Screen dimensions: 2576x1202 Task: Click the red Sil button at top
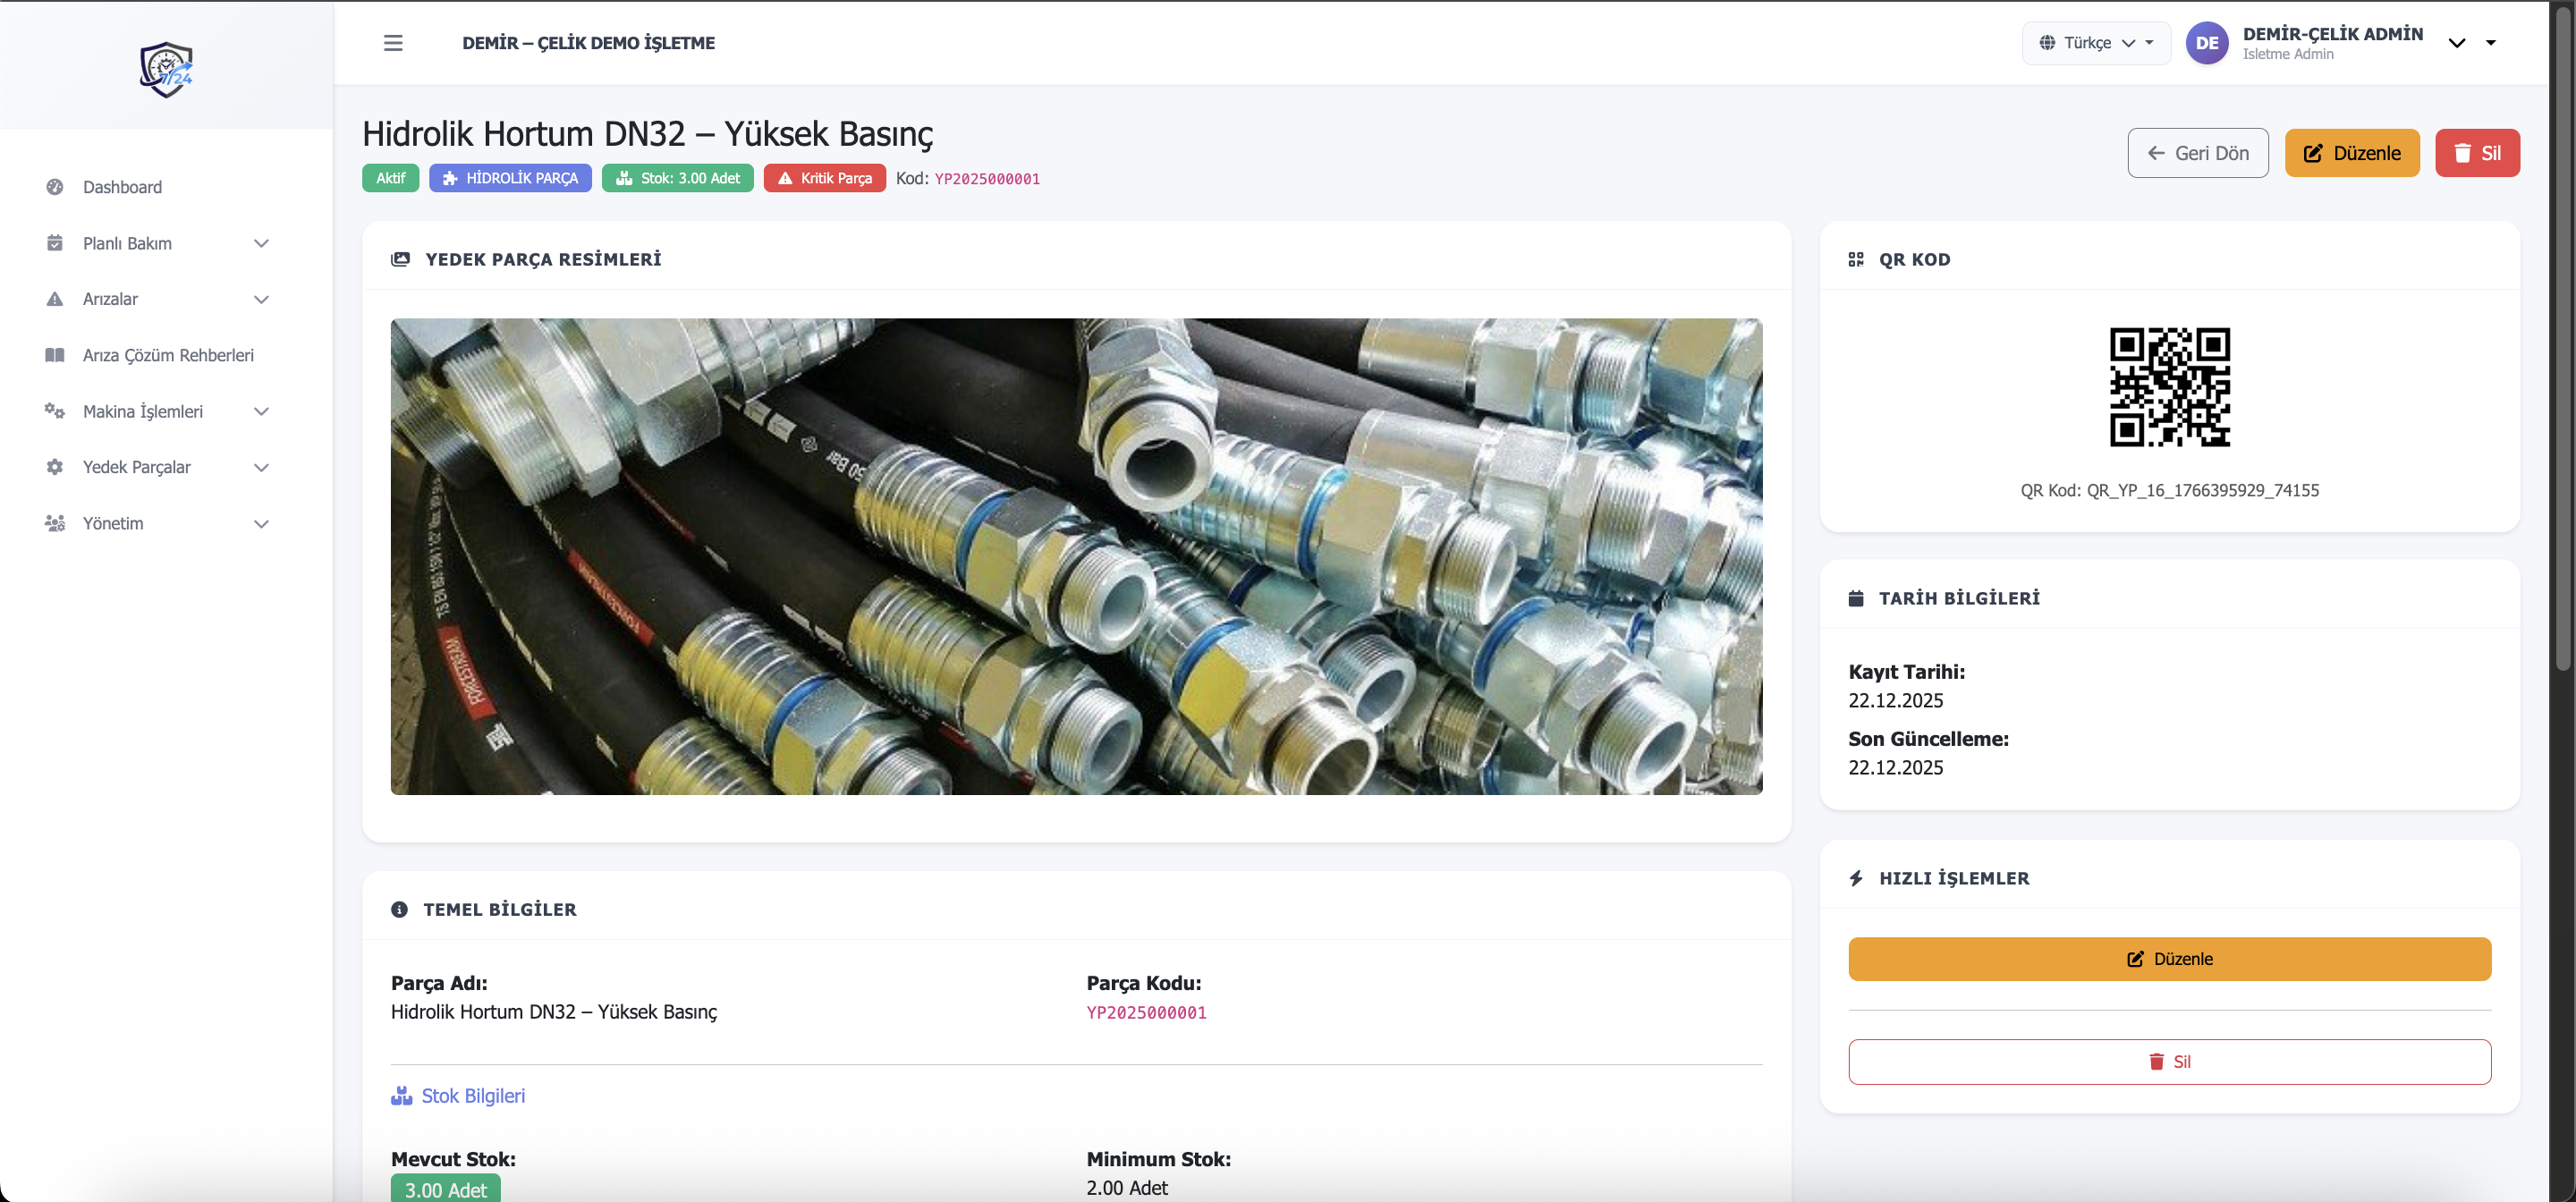pyautogui.click(x=2476, y=153)
